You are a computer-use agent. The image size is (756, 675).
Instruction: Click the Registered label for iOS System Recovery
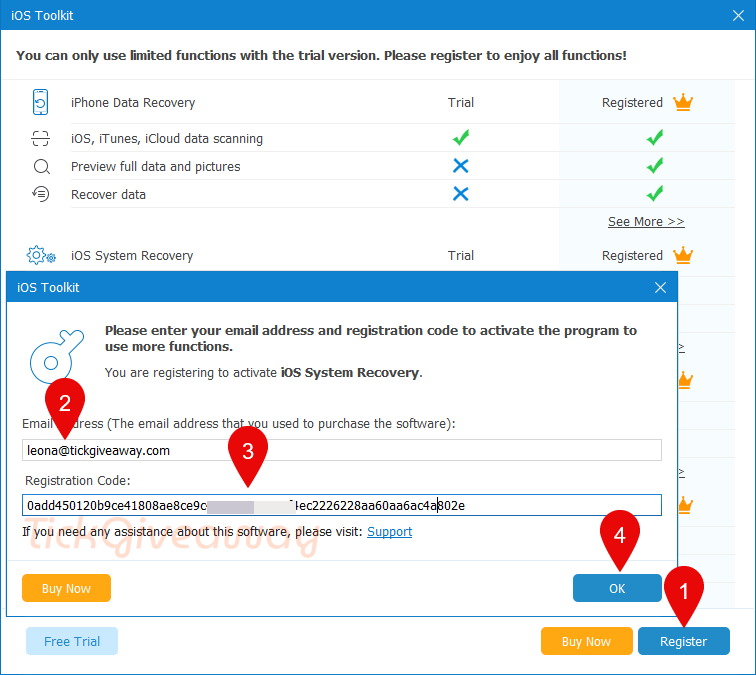tap(632, 256)
